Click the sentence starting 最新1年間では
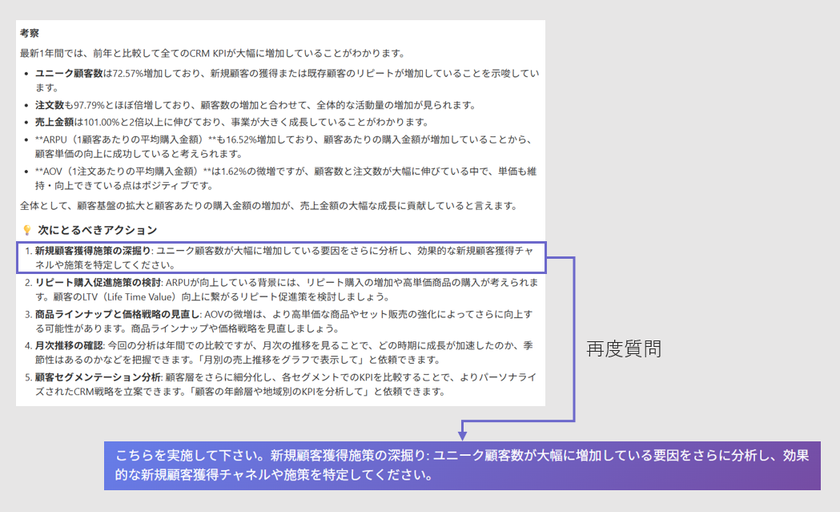840x512 pixels. click(x=213, y=53)
